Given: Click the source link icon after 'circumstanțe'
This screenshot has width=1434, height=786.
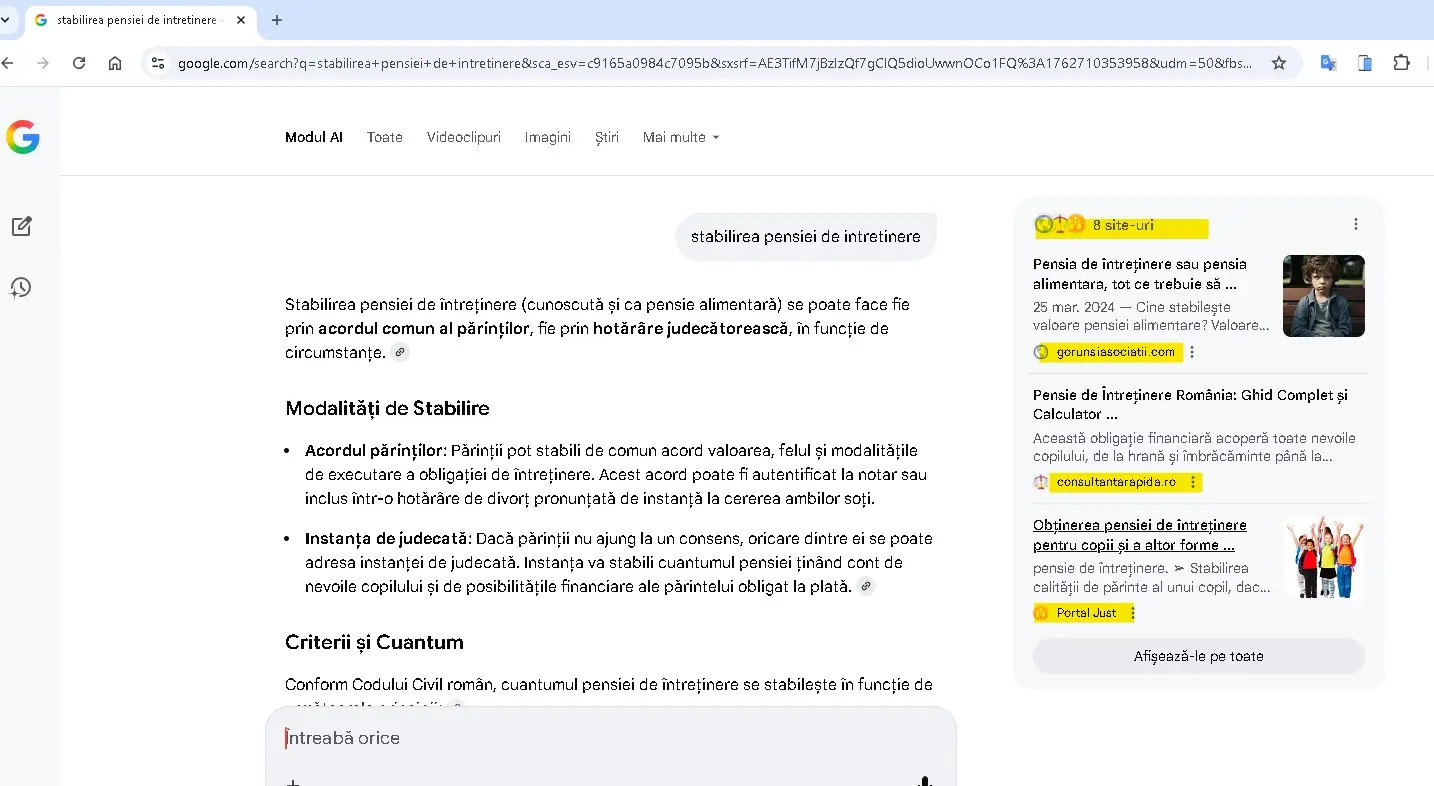Looking at the screenshot, I should click(400, 352).
